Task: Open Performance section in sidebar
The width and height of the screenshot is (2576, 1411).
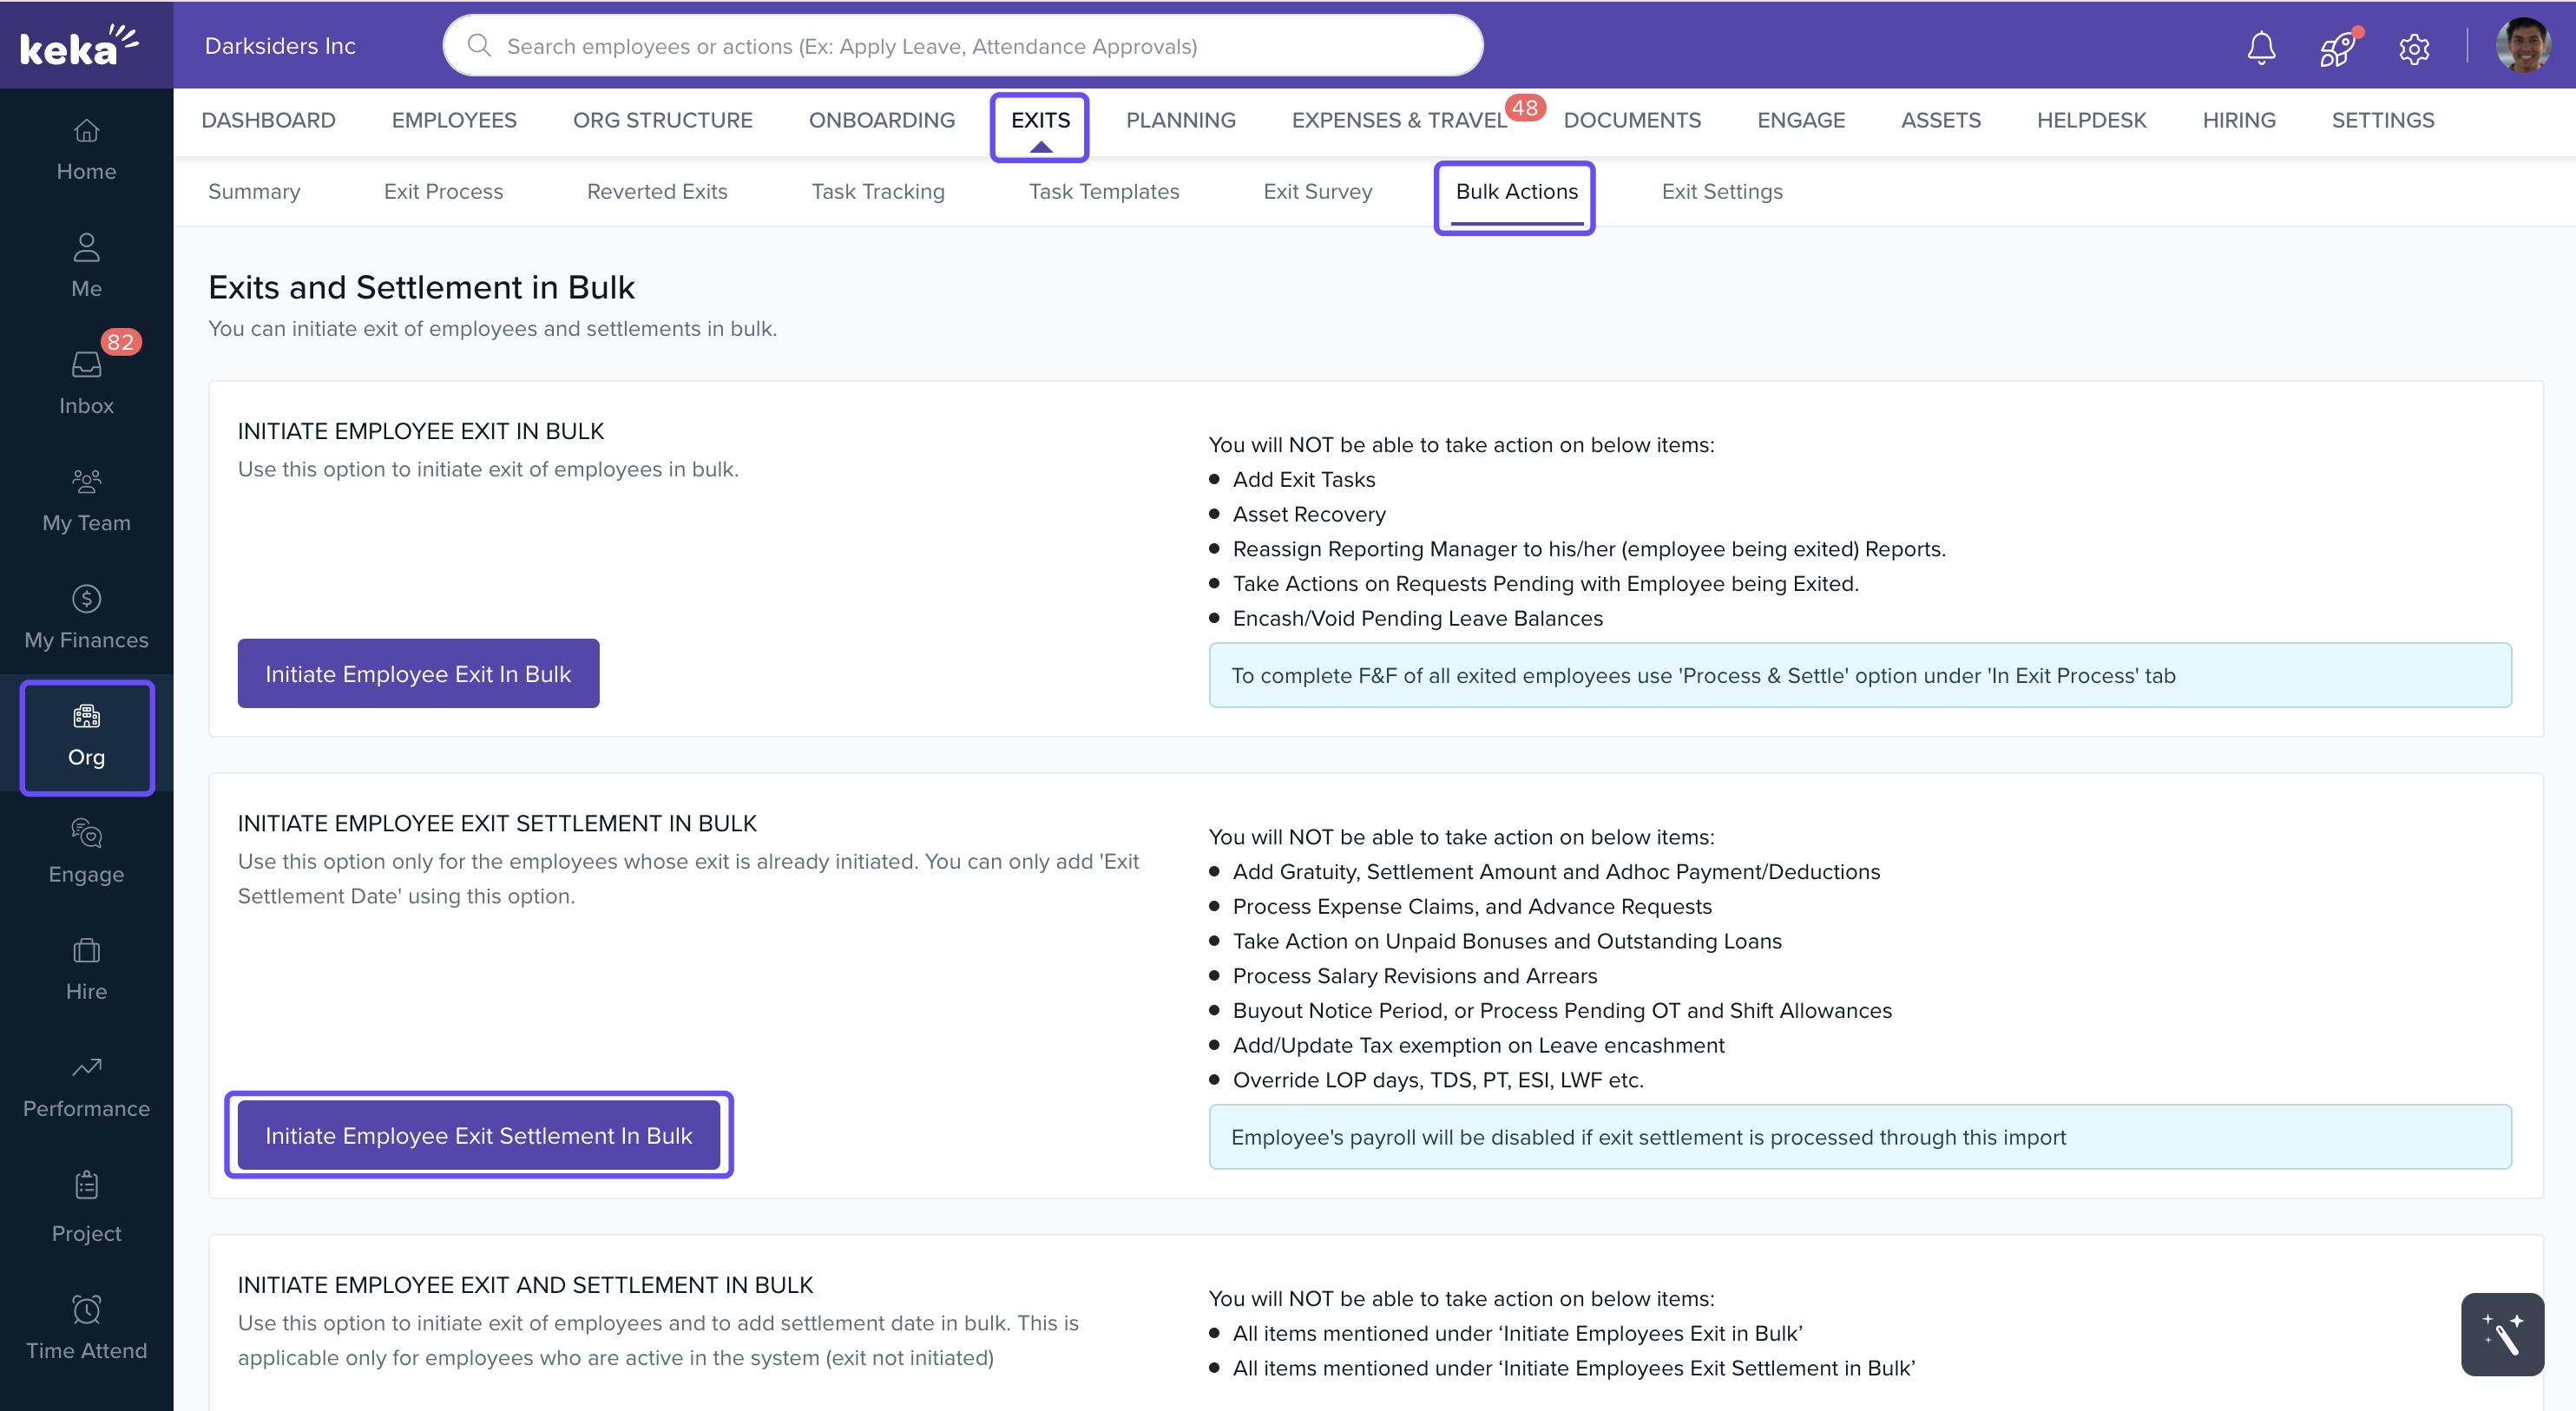Action: pos(86,1086)
